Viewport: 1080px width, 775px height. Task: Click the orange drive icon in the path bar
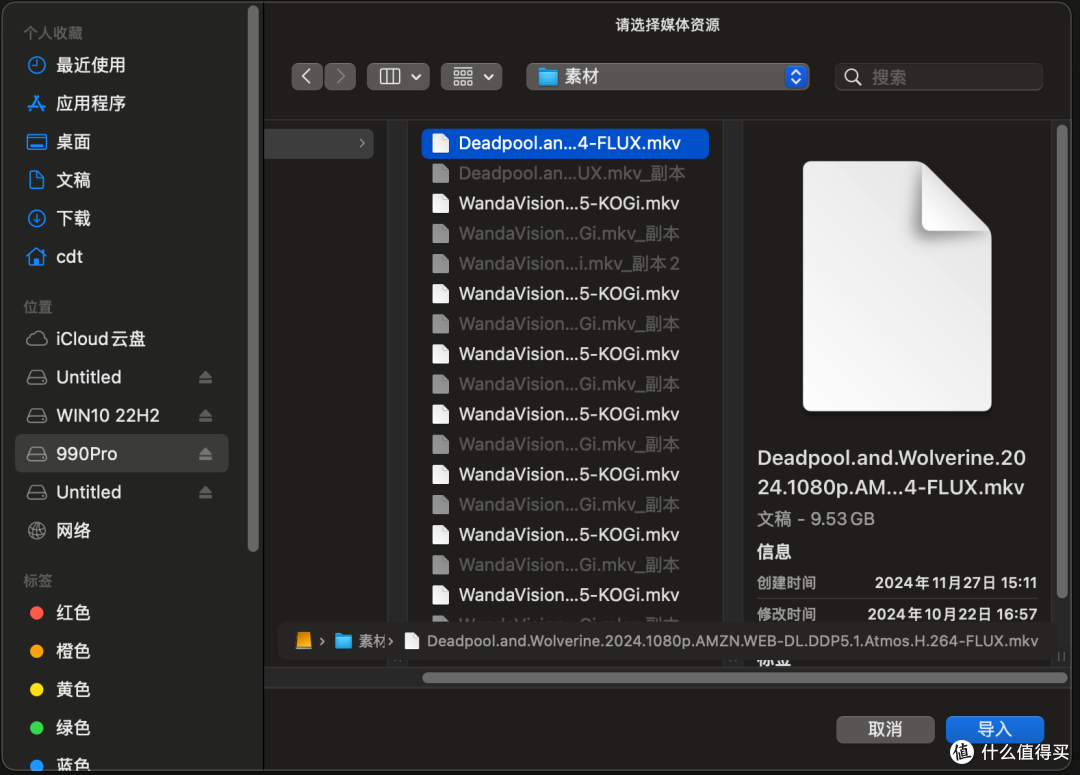(x=304, y=641)
